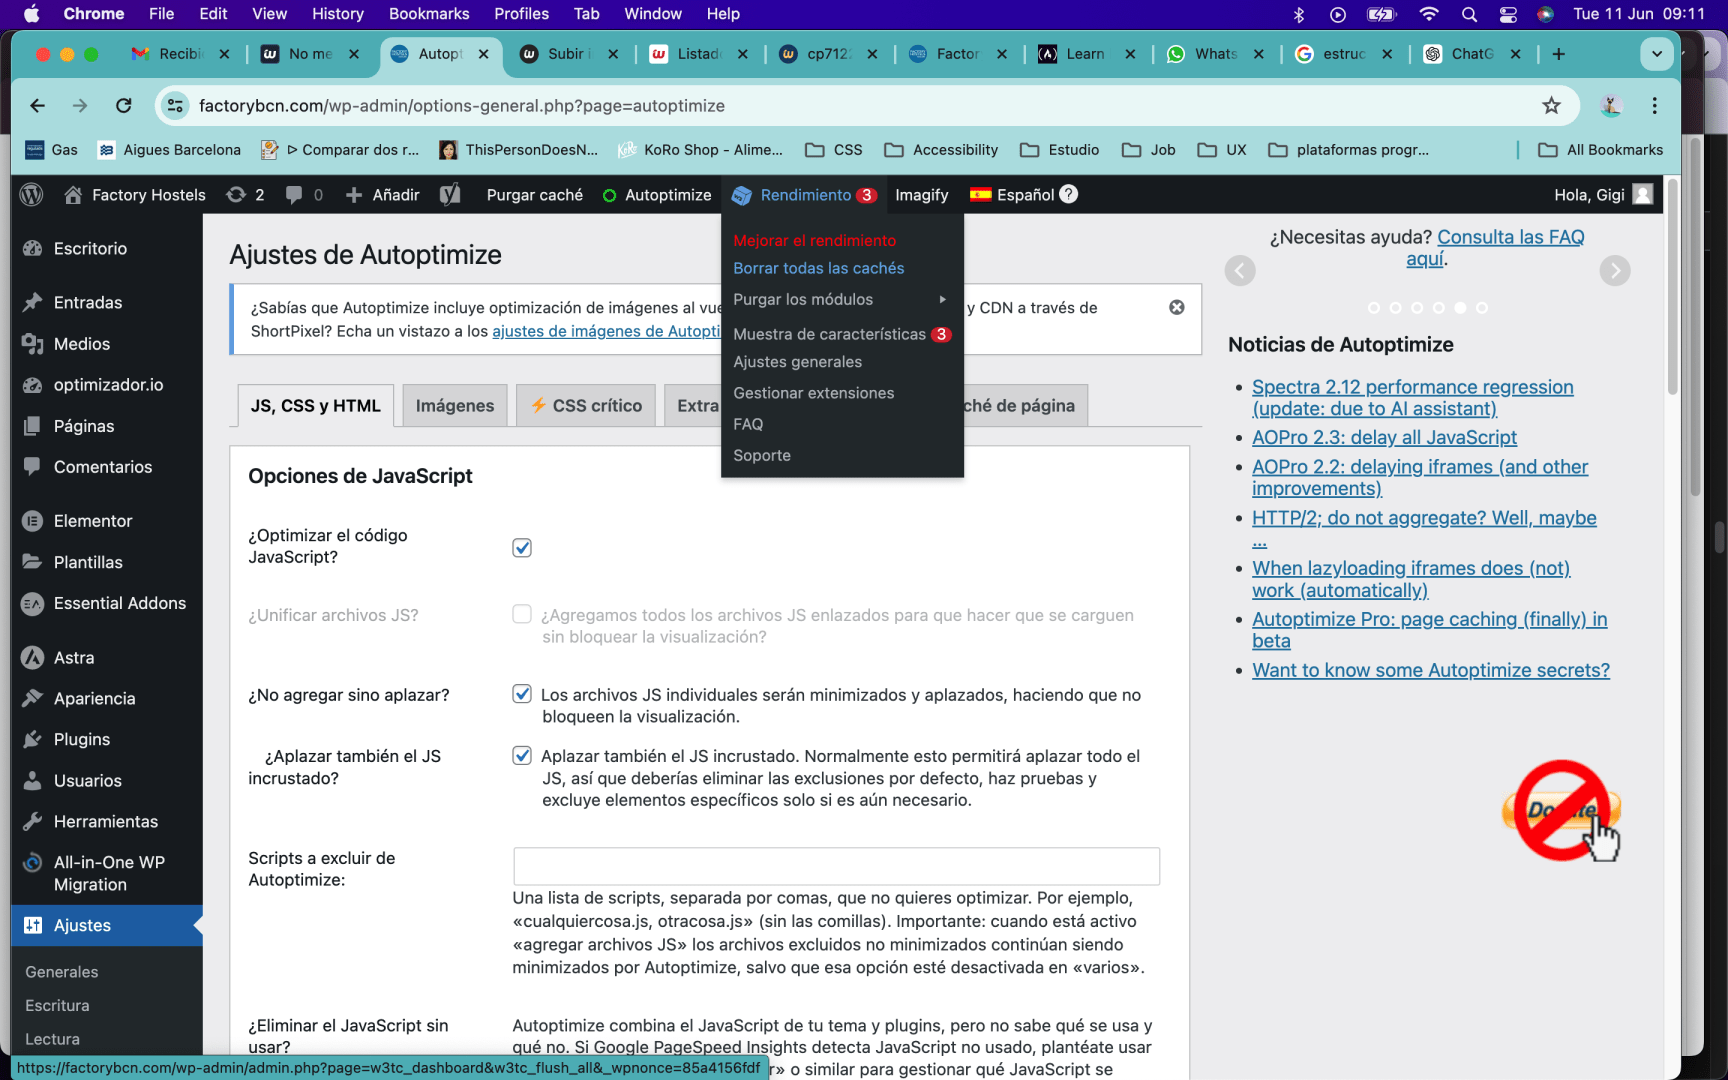Viewport: 1728px width, 1080px height.
Task: Open ajustes de imágenes de Autoptimize link
Action: coord(606,331)
